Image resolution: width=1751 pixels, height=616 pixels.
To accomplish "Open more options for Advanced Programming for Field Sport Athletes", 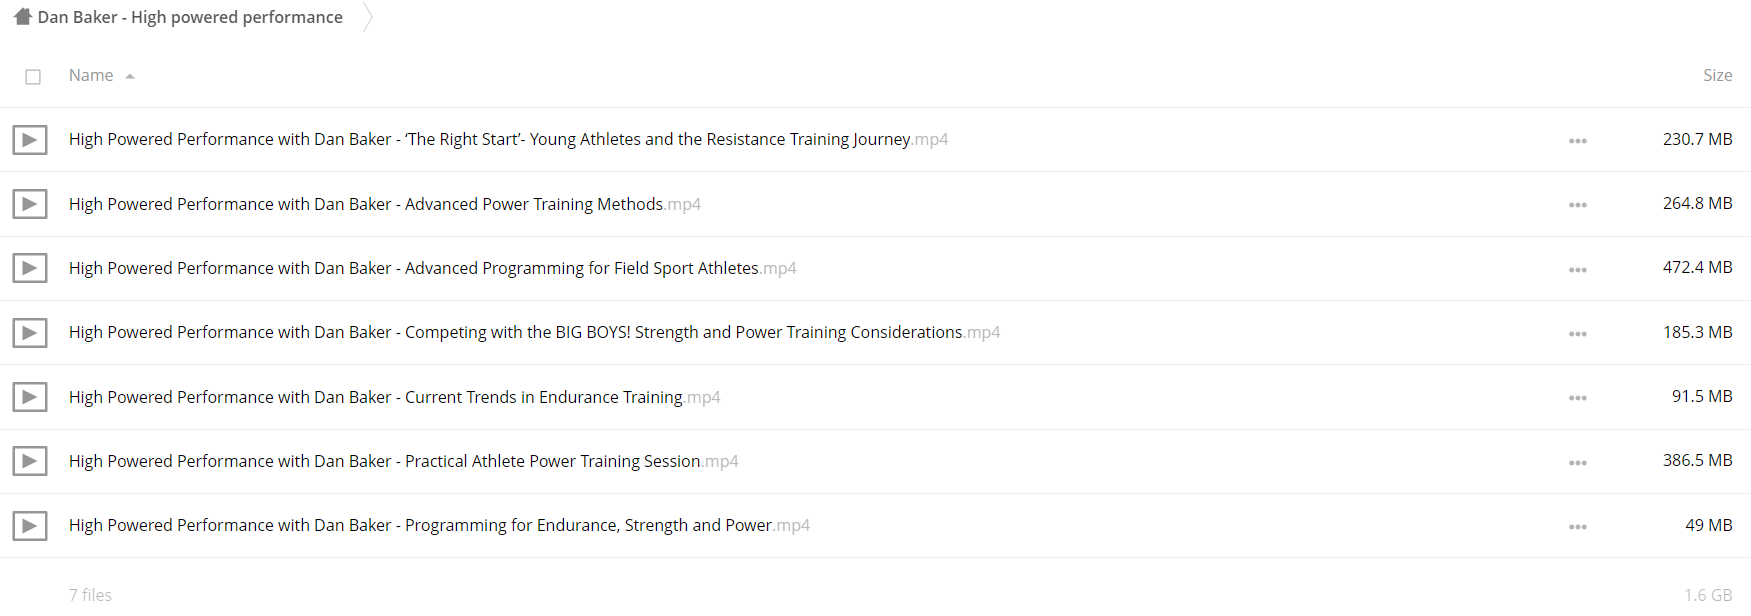I will [x=1578, y=269].
